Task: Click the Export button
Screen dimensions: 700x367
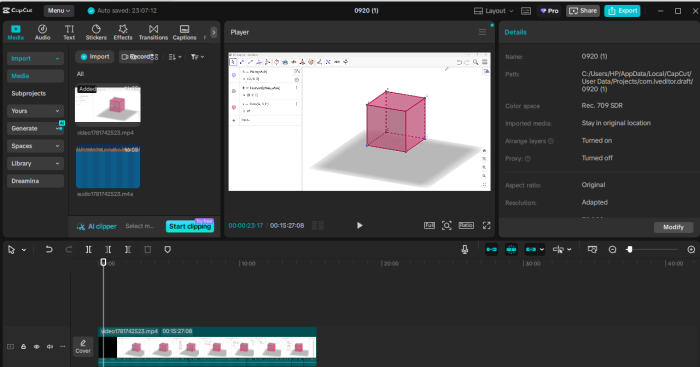Action: (x=622, y=11)
